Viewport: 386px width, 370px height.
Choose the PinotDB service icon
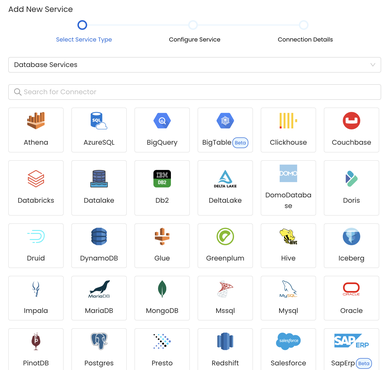(x=36, y=341)
